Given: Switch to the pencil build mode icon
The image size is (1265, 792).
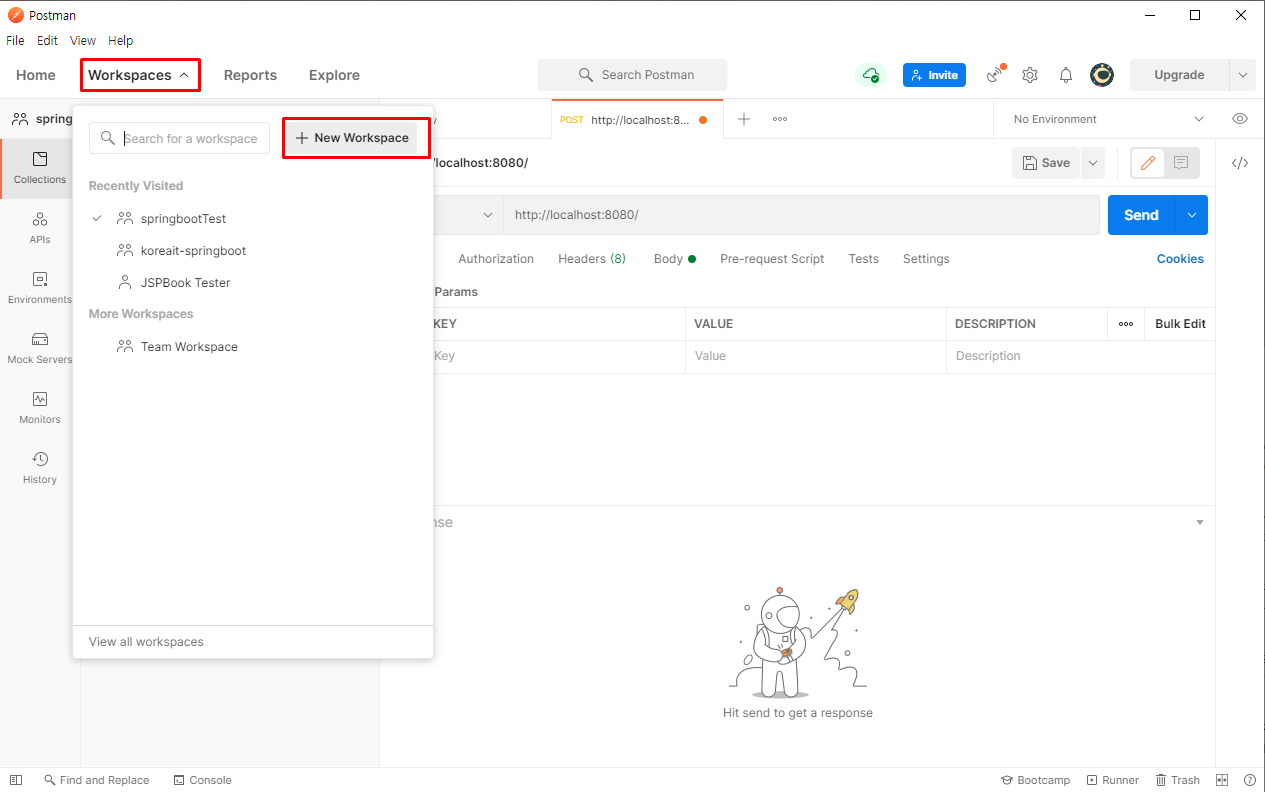Looking at the screenshot, I should (x=1148, y=163).
